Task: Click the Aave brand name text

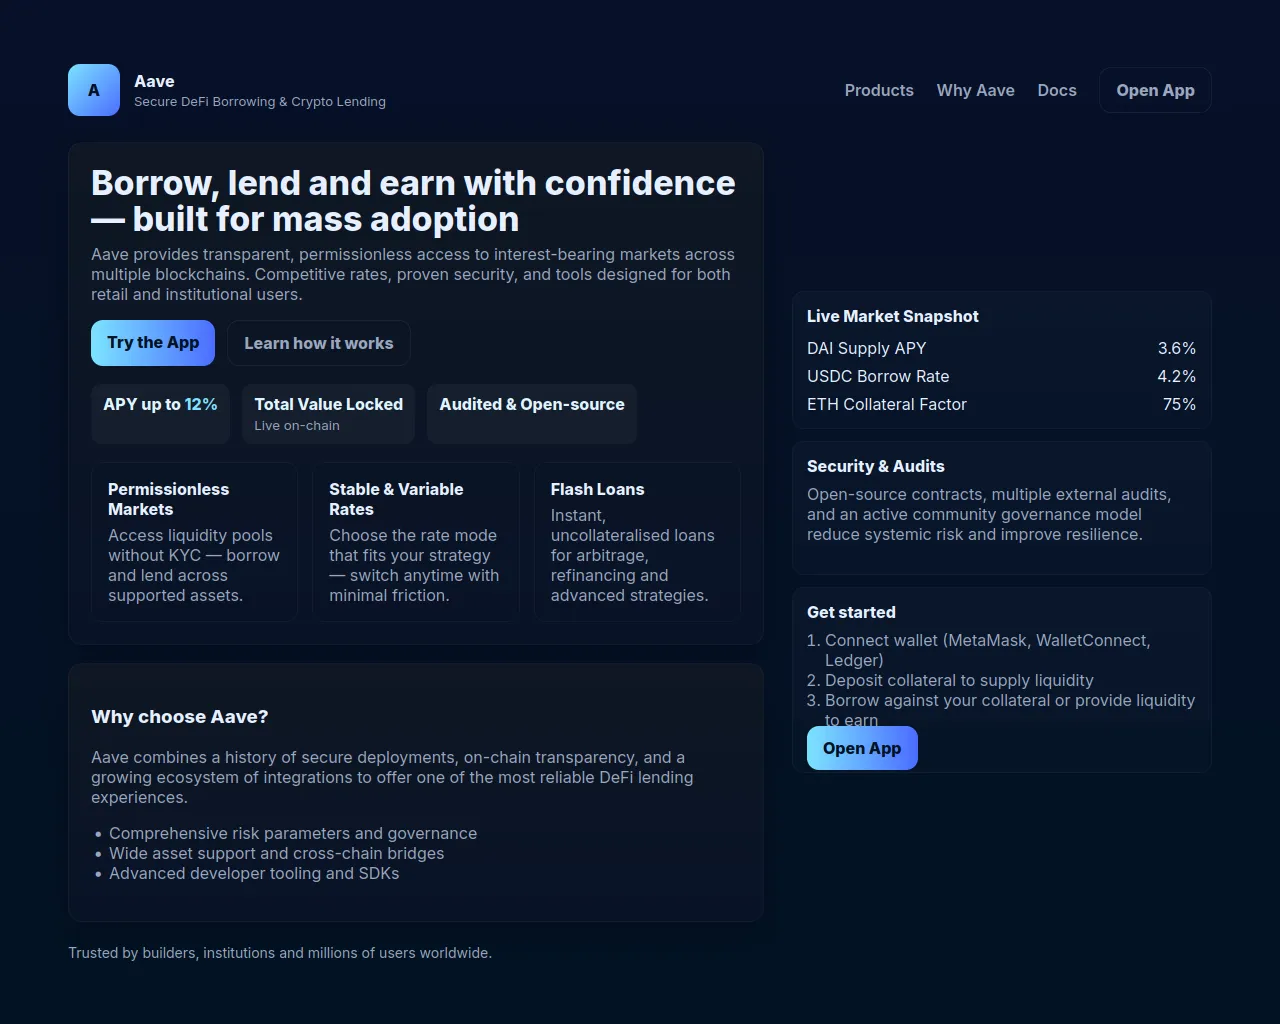Action: click(x=154, y=81)
